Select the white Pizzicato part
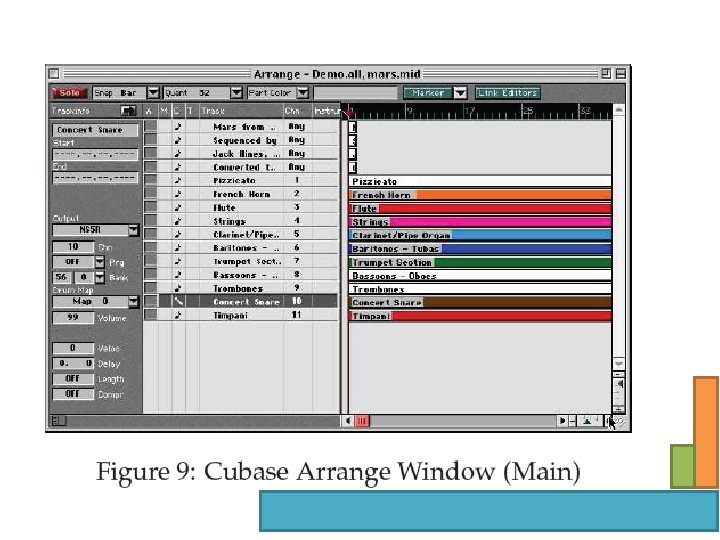Image resolution: width=720 pixels, height=540 pixels. pos(480,181)
